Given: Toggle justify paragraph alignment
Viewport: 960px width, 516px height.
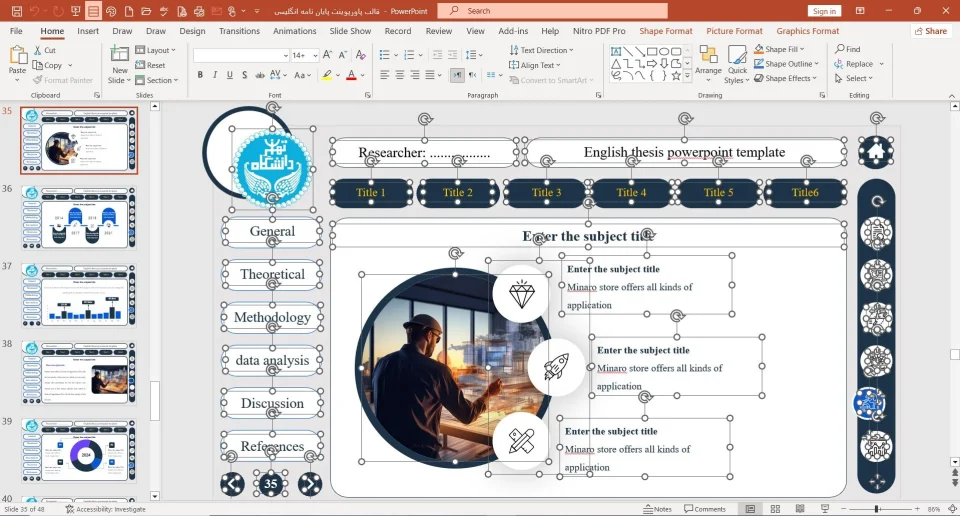Looking at the screenshot, I should 430,75.
